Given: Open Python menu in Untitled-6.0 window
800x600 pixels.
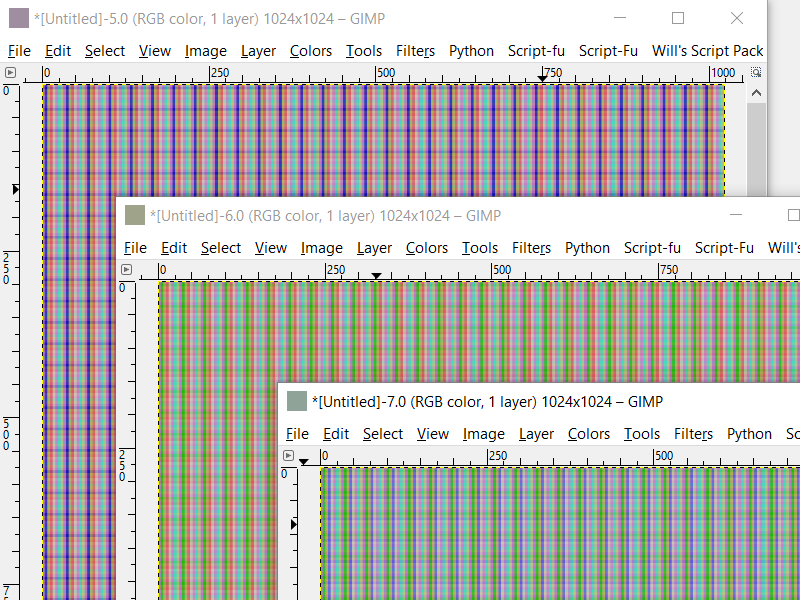Looking at the screenshot, I should 587,248.
